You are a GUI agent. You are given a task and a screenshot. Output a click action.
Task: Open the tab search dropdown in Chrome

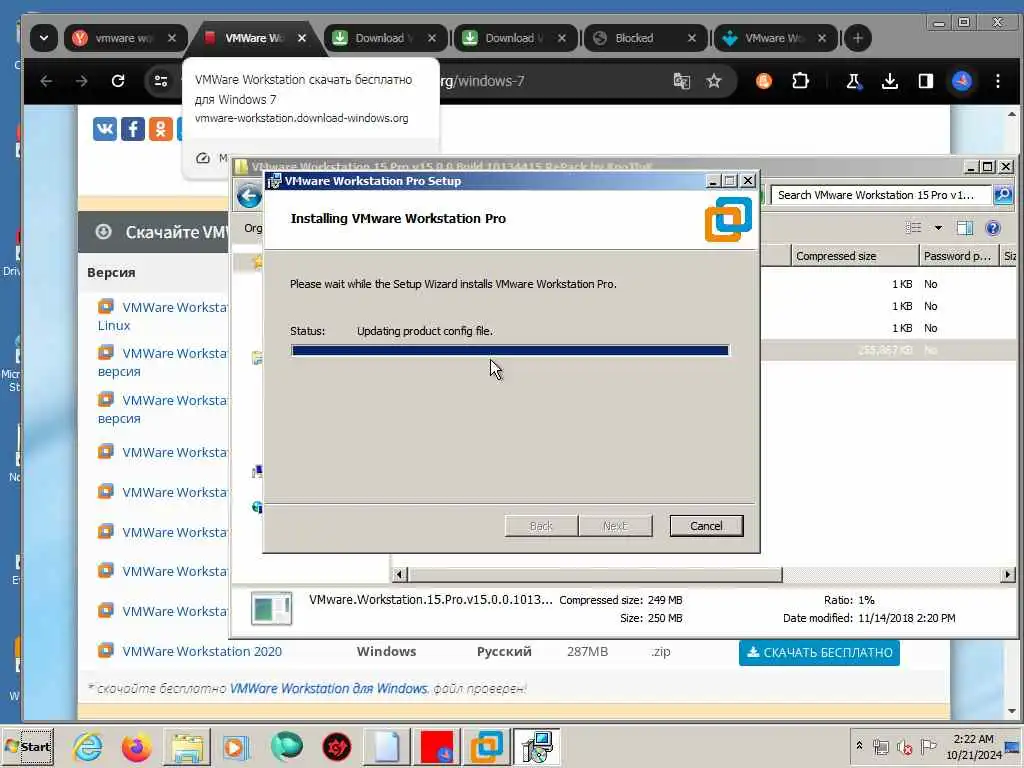click(44, 38)
